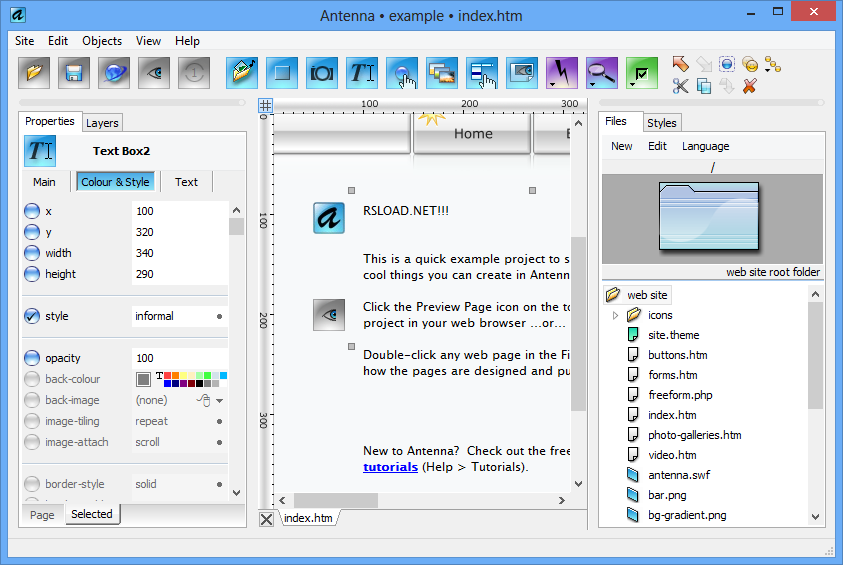Copy with the overlapping blue squares icon
The width and height of the screenshot is (843, 565).
pyautogui.click(x=704, y=86)
